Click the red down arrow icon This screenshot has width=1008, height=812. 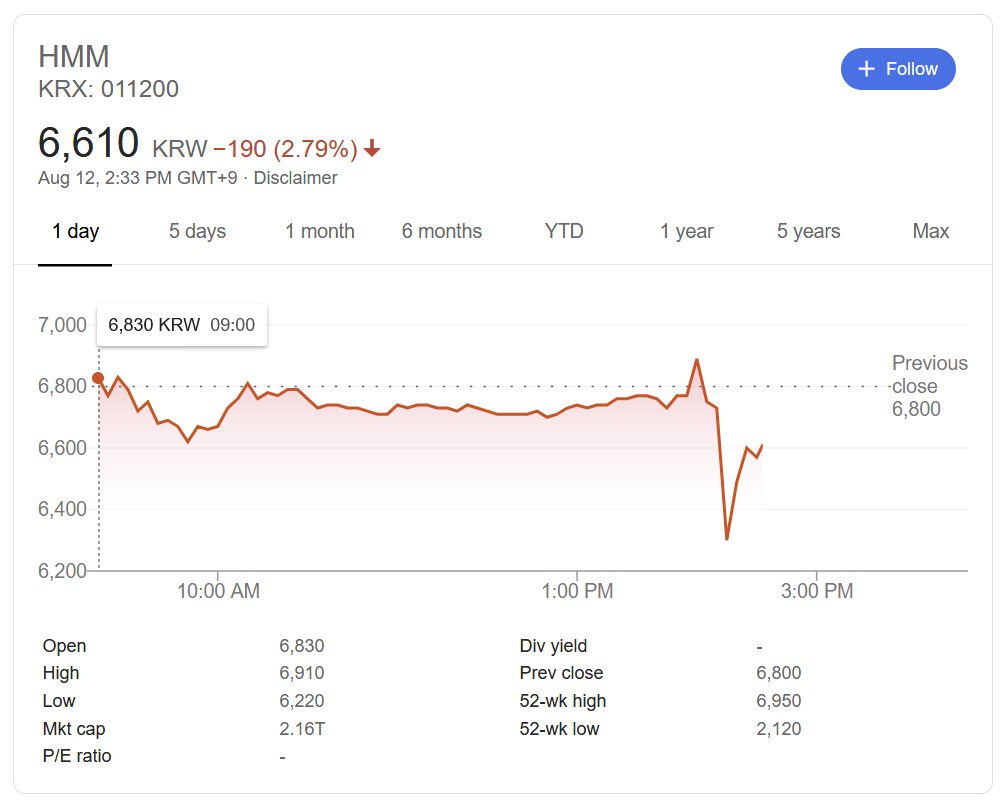pyautogui.click(x=372, y=149)
